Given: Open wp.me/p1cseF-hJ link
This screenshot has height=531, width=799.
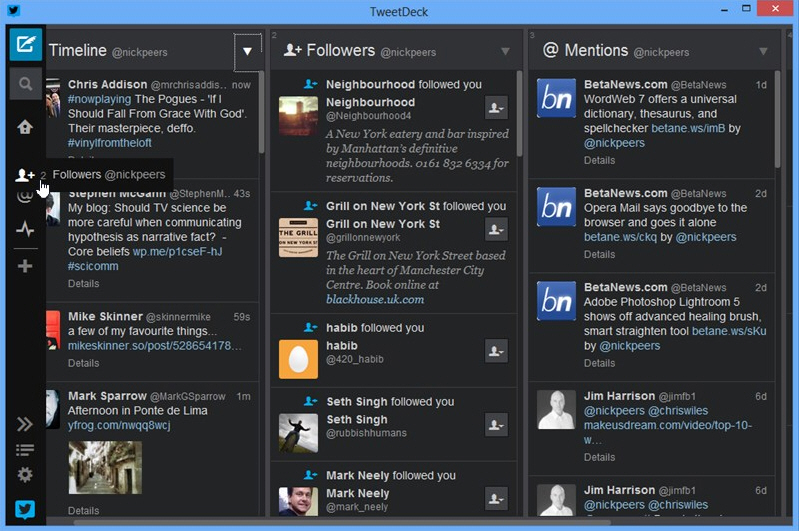Looking at the screenshot, I should click(177, 252).
